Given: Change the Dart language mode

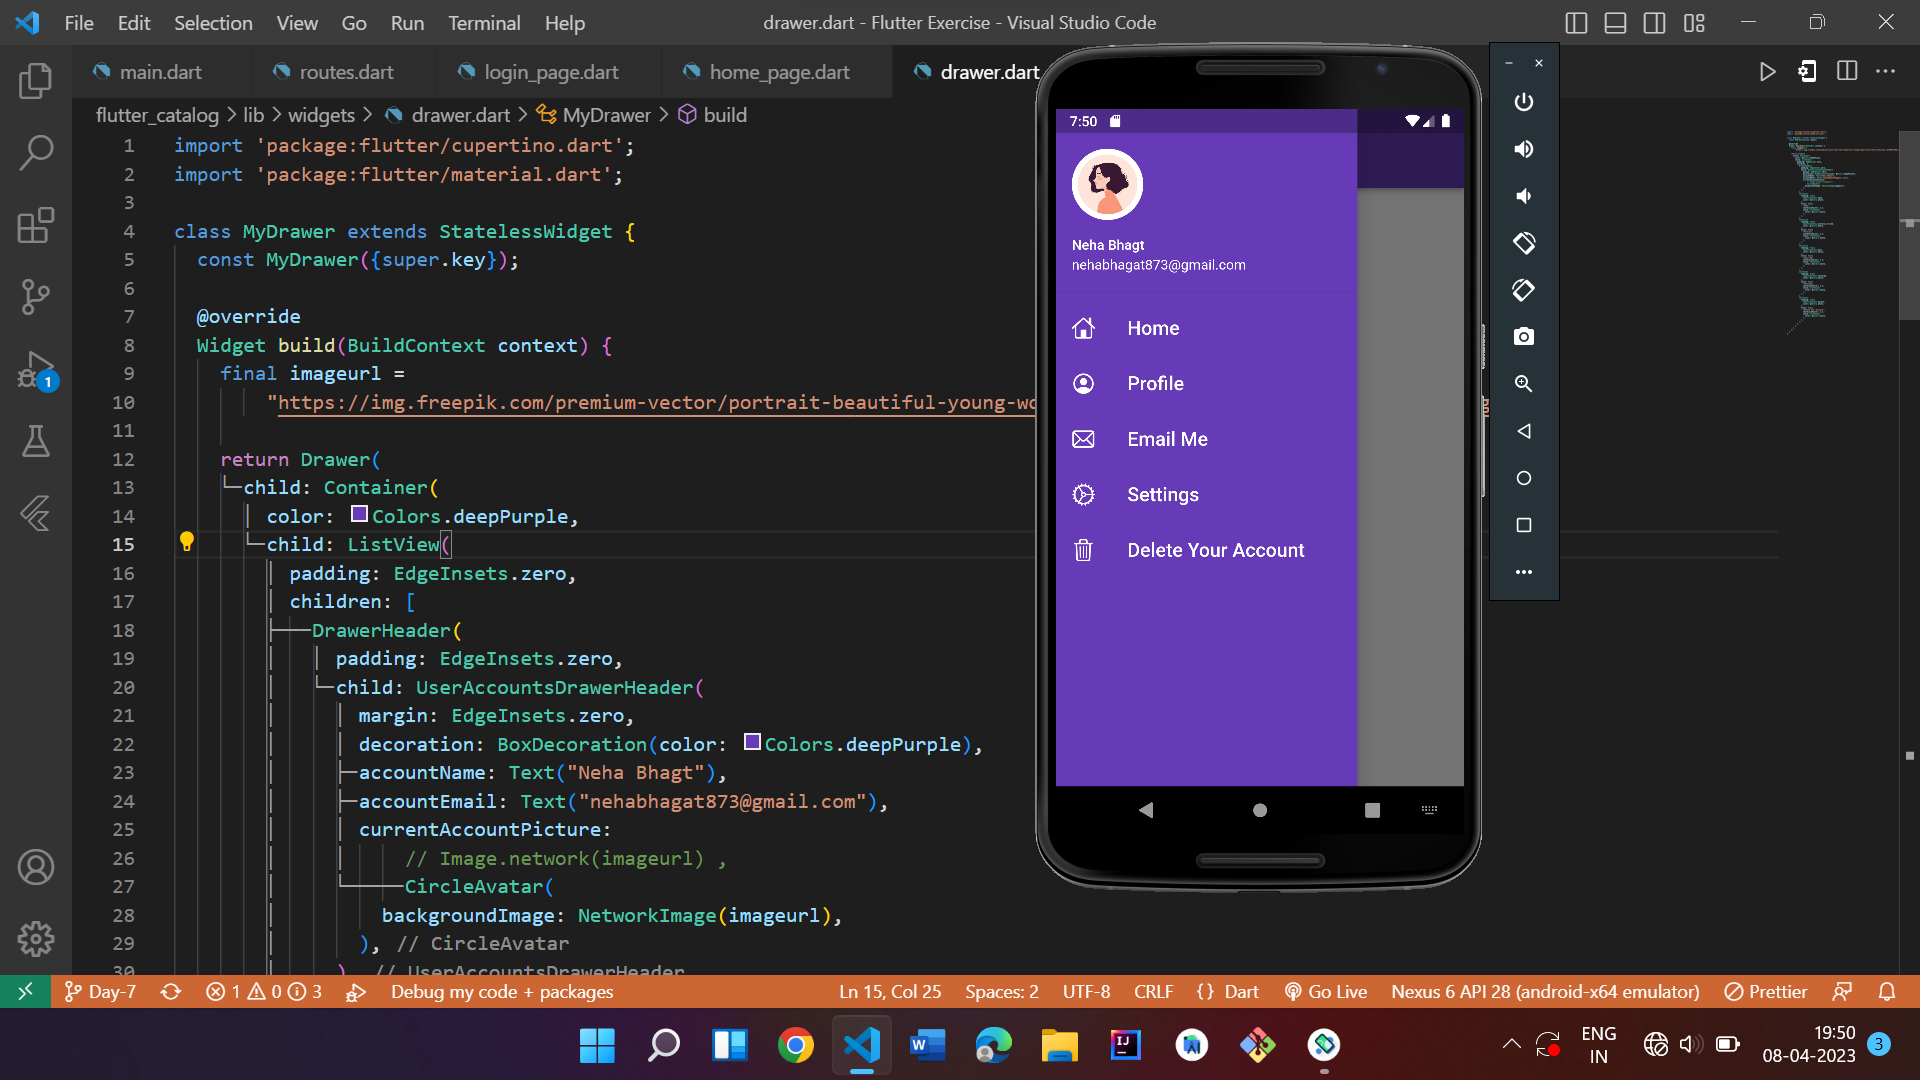Looking at the screenshot, I should coord(1241,992).
